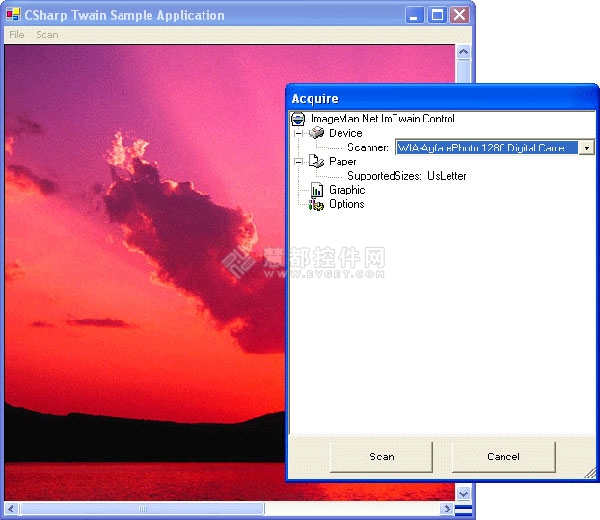Screen dimensions: 600x520
Task: Click the vertical scrollbar up arrow
Action: pyautogui.click(x=463, y=52)
